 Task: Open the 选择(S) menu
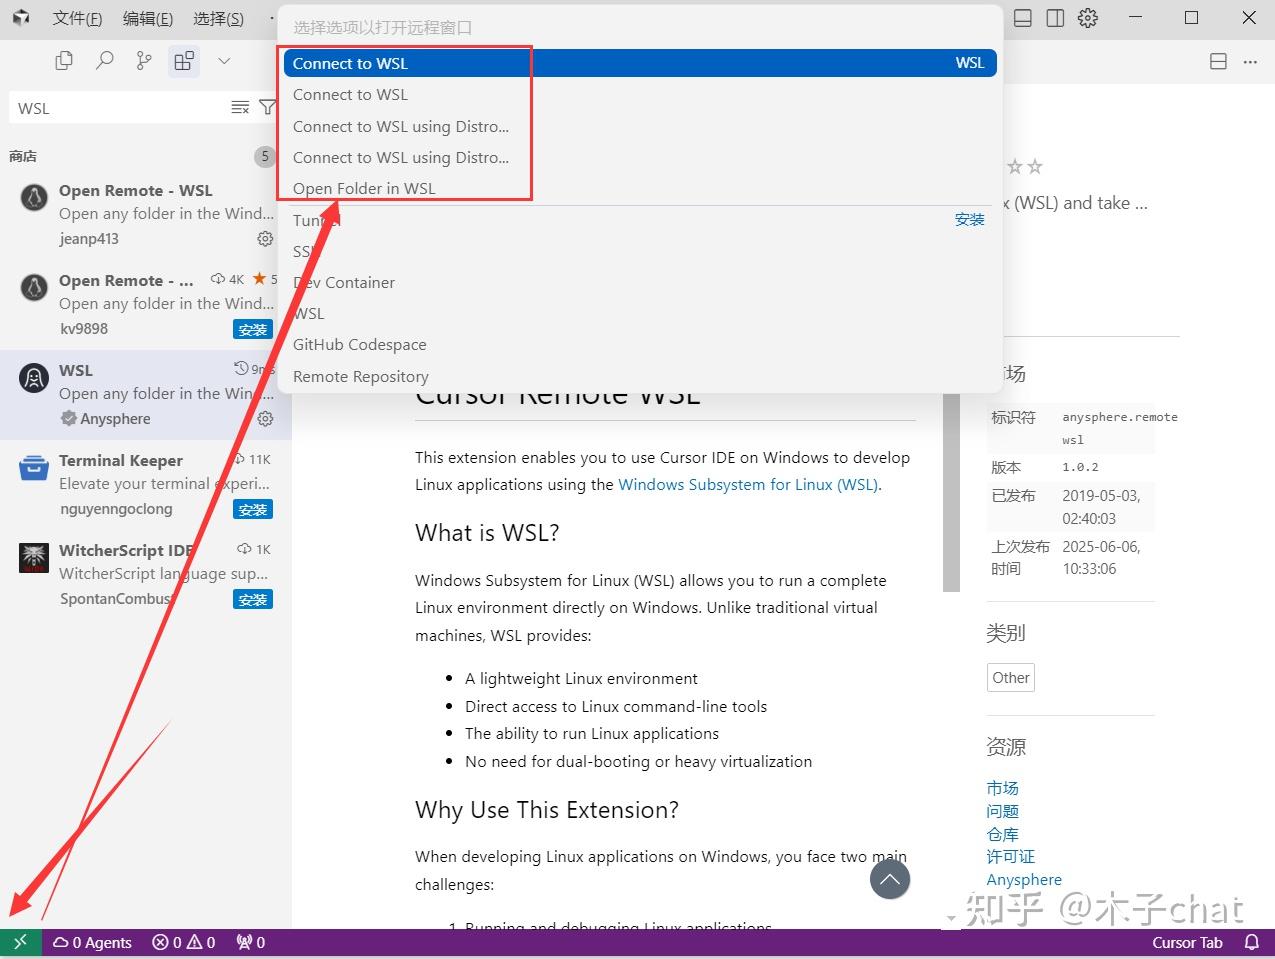pyautogui.click(x=218, y=18)
